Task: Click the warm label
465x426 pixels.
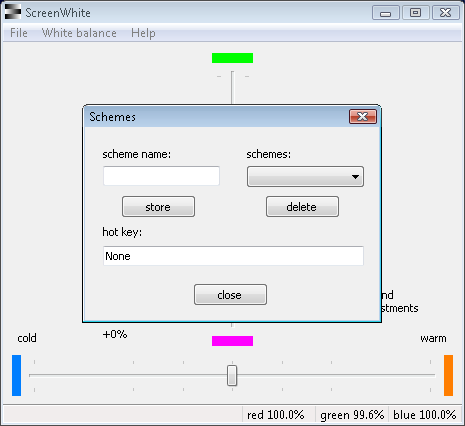Action: pyautogui.click(x=433, y=338)
